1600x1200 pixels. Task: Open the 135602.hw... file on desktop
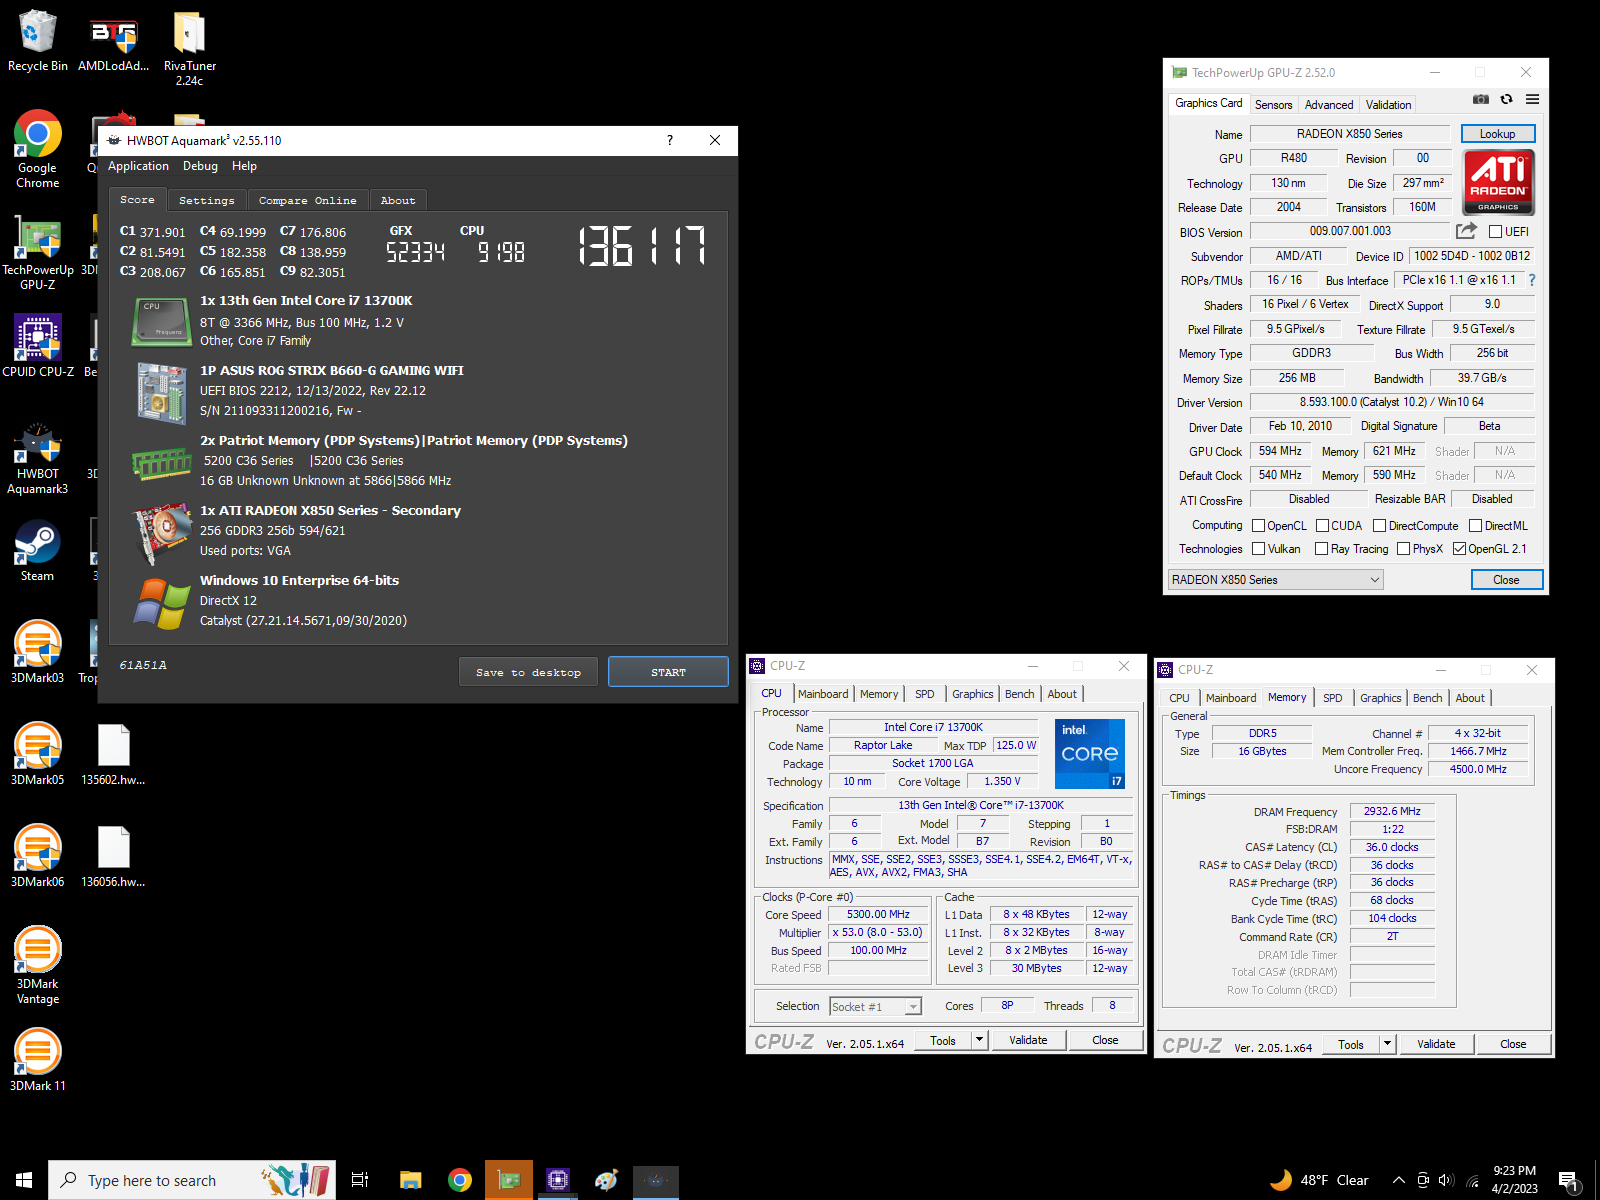click(x=113, y=754)
